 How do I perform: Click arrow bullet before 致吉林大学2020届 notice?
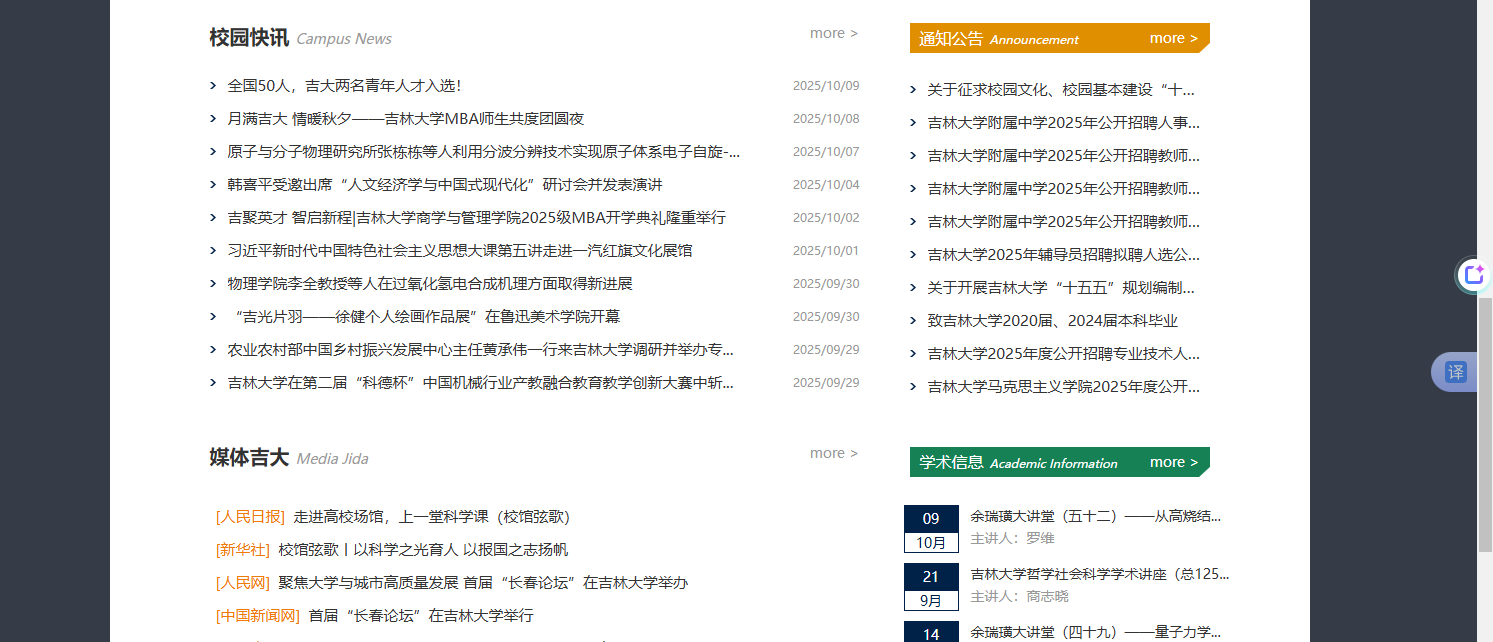pos(913,321)
